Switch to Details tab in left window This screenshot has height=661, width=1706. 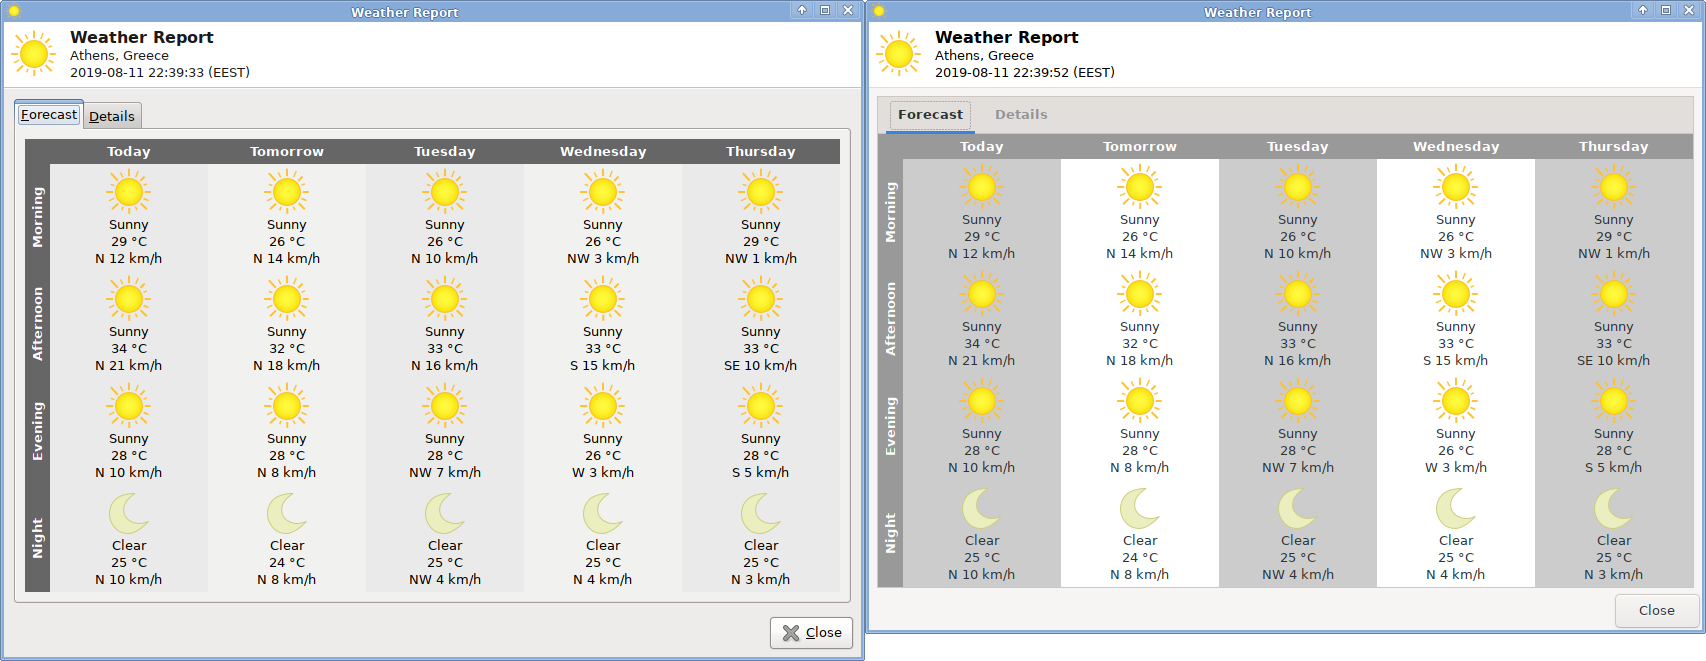[112, 116]
